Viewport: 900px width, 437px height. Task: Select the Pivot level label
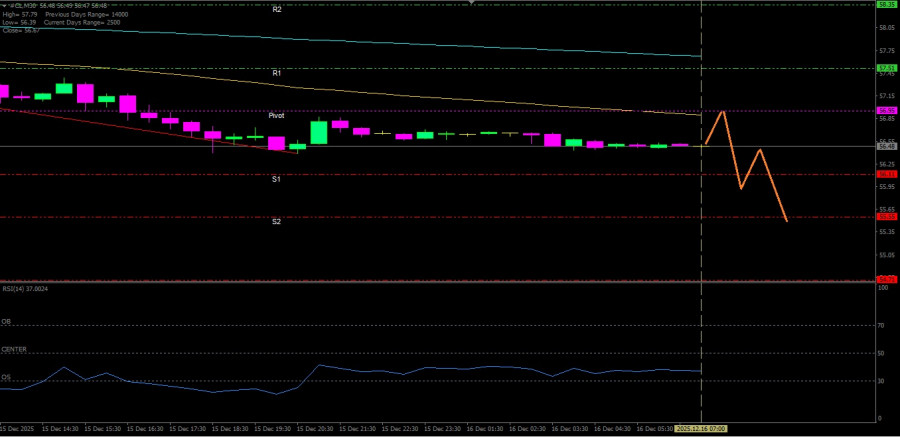[277, 115]
